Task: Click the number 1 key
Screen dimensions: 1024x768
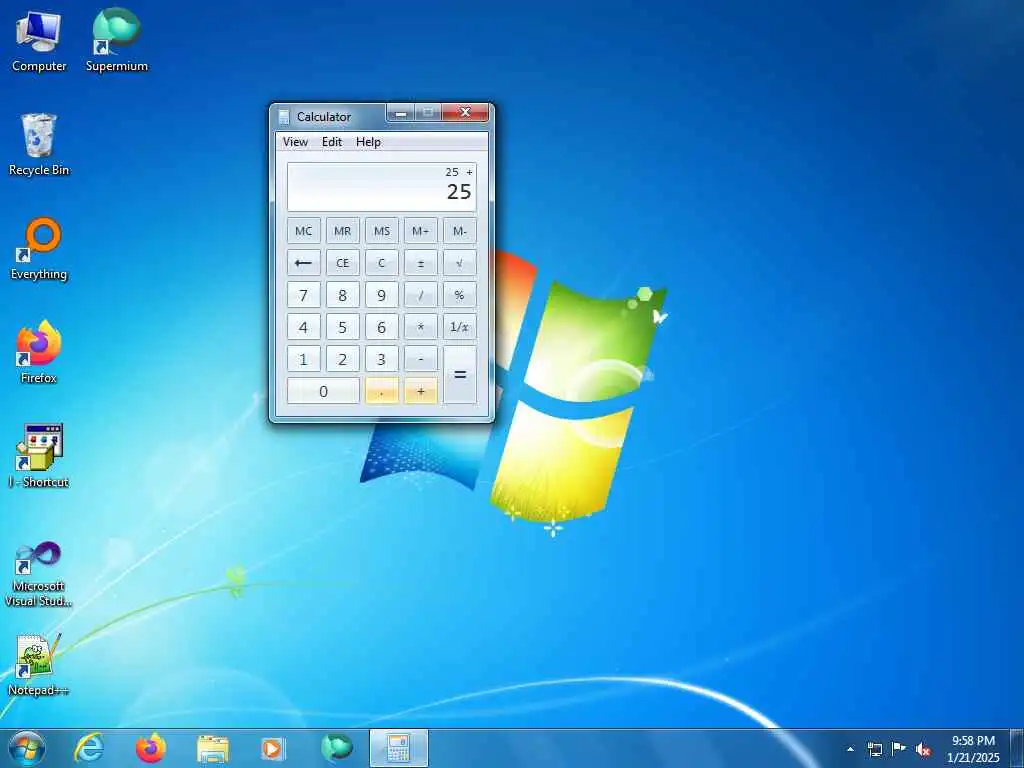Action: point(304,359)
